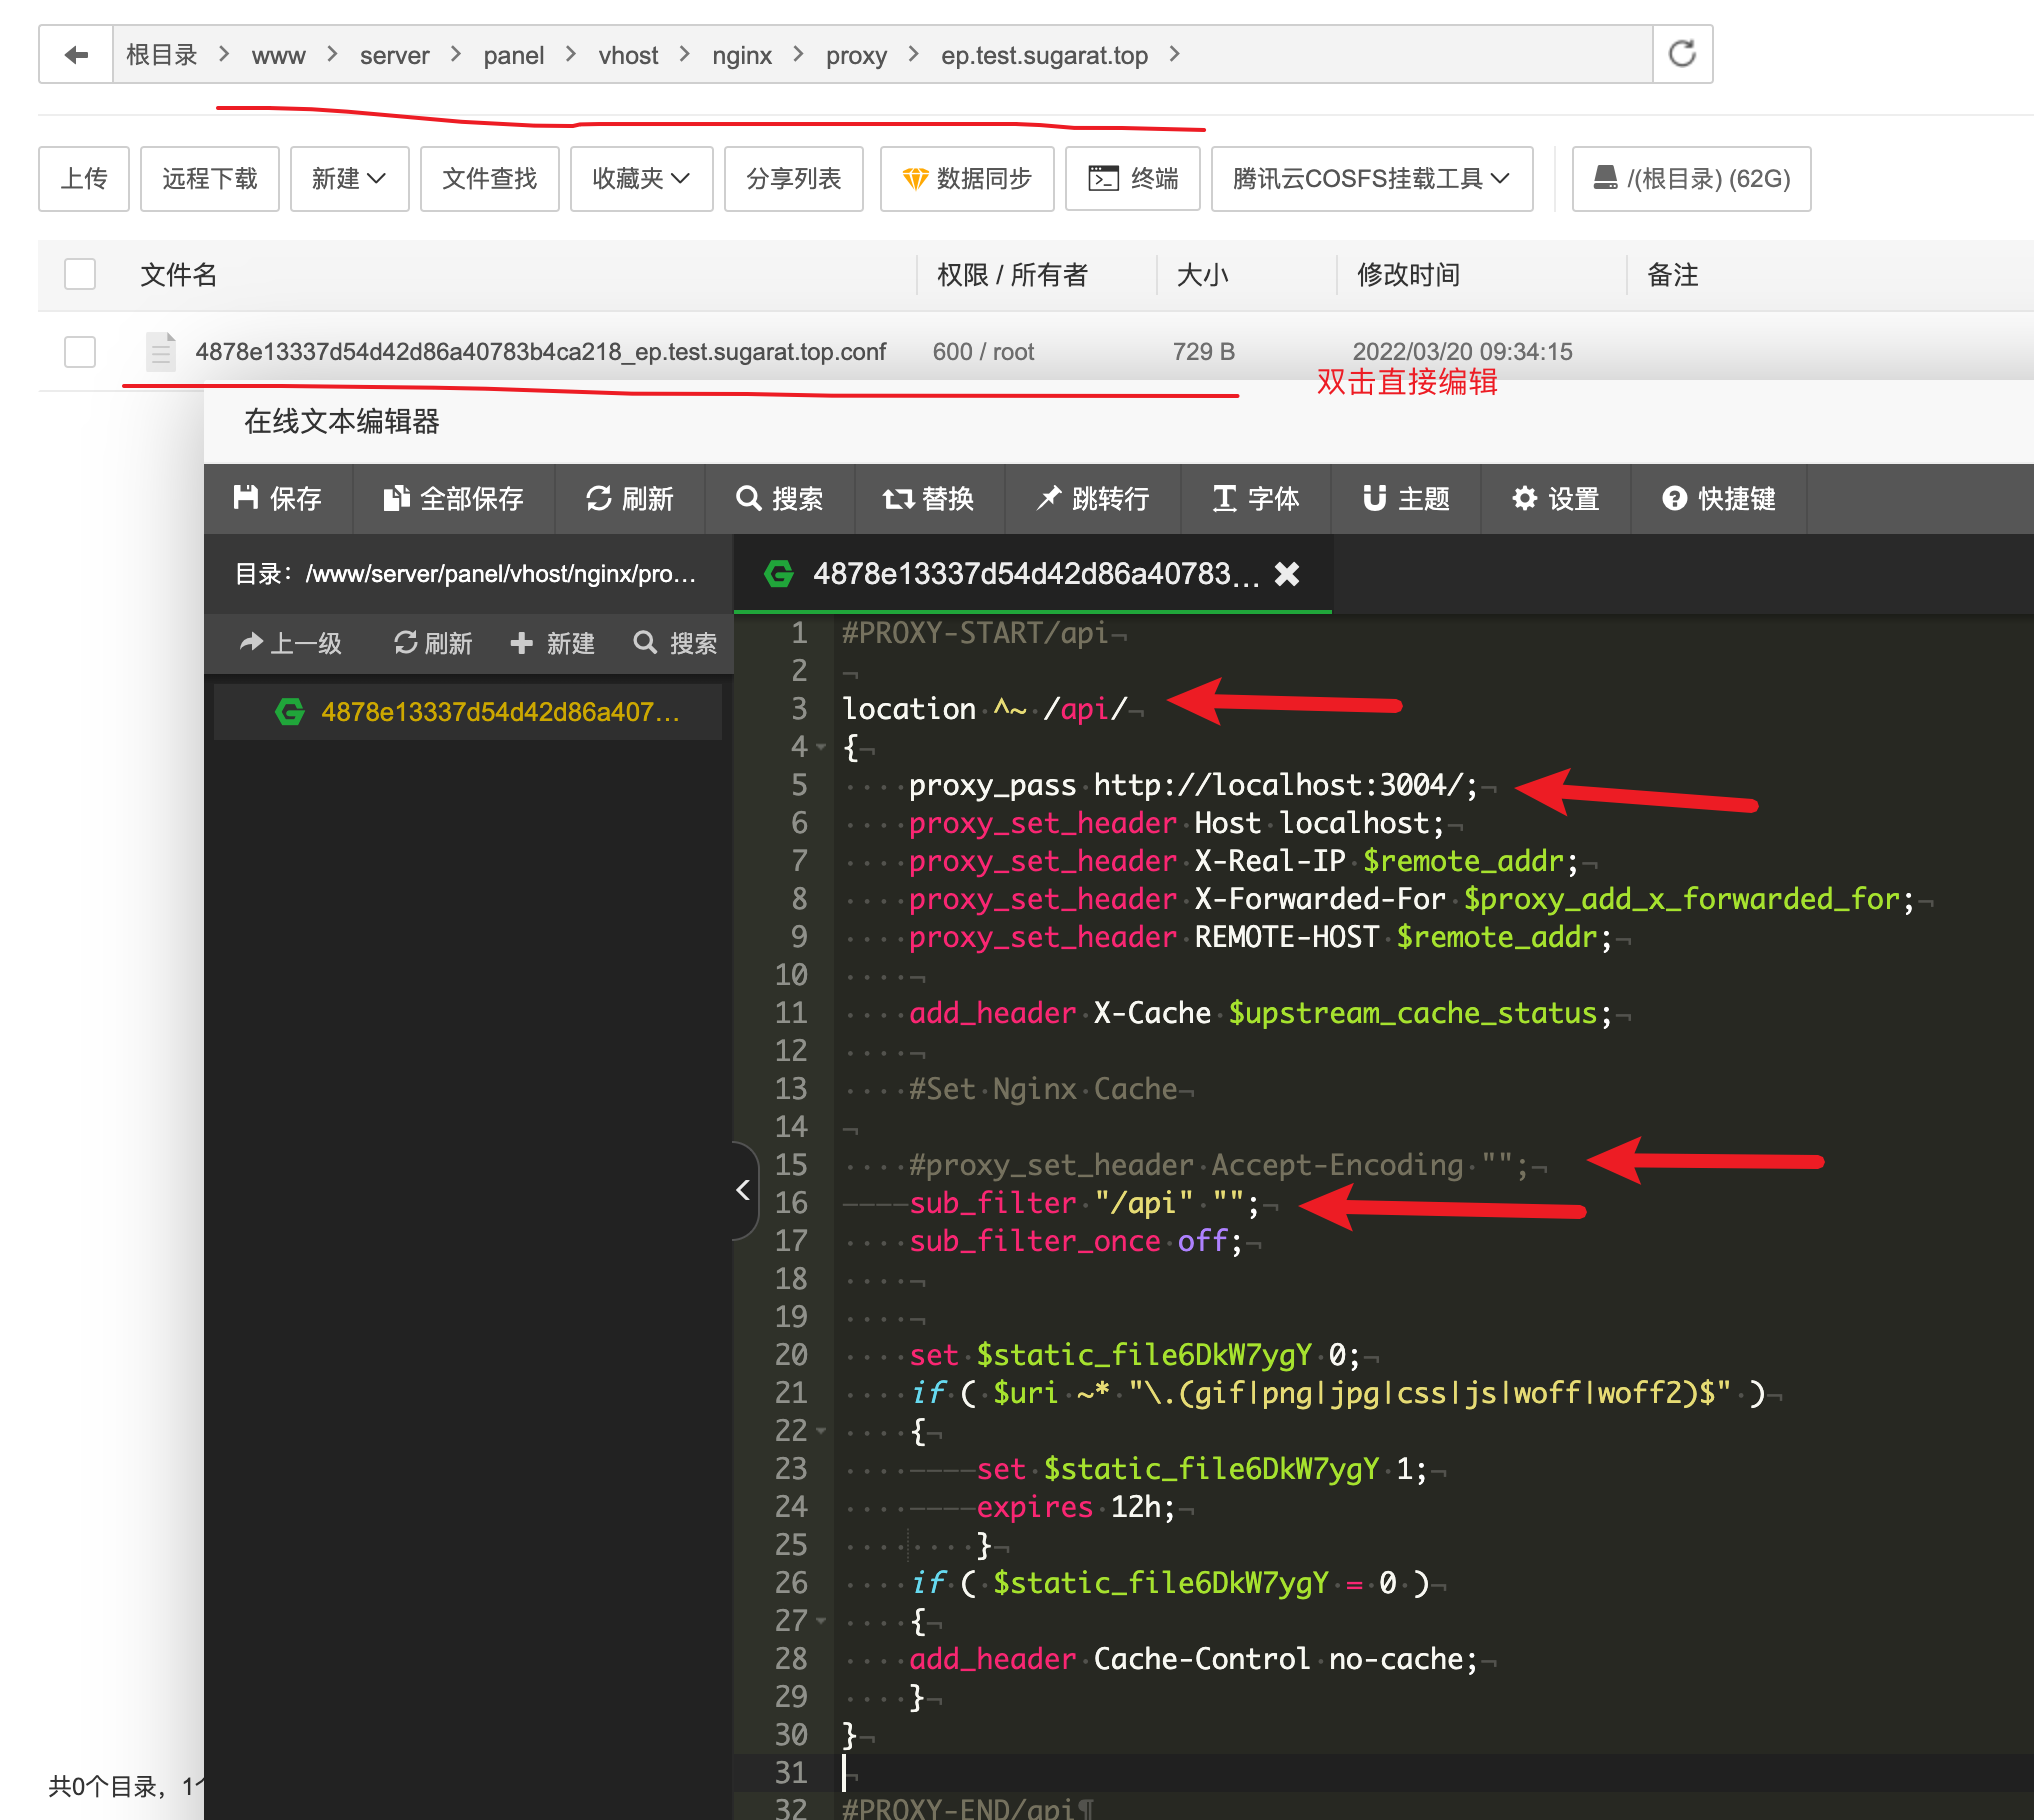The height and width of the screenshot is (1820, 2034).
Task: Click sidebar 刷新 refresh icon
Action: tap(405, 643)
